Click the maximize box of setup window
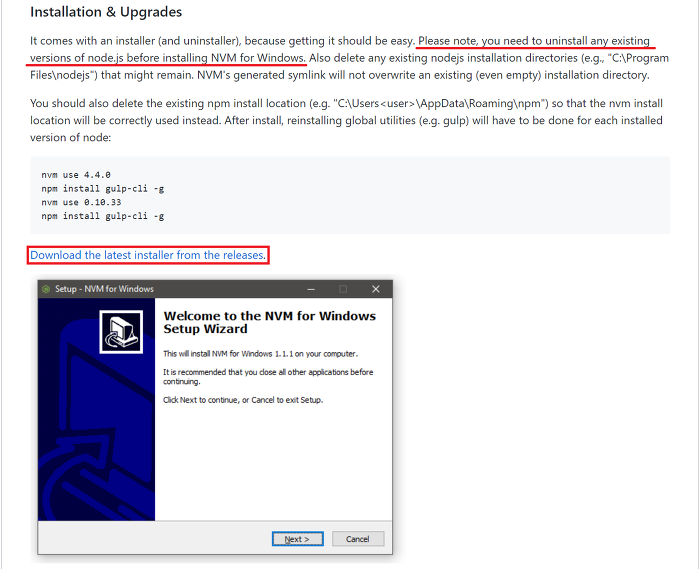This screenshot has width=700, height=569. coord(343,289)
